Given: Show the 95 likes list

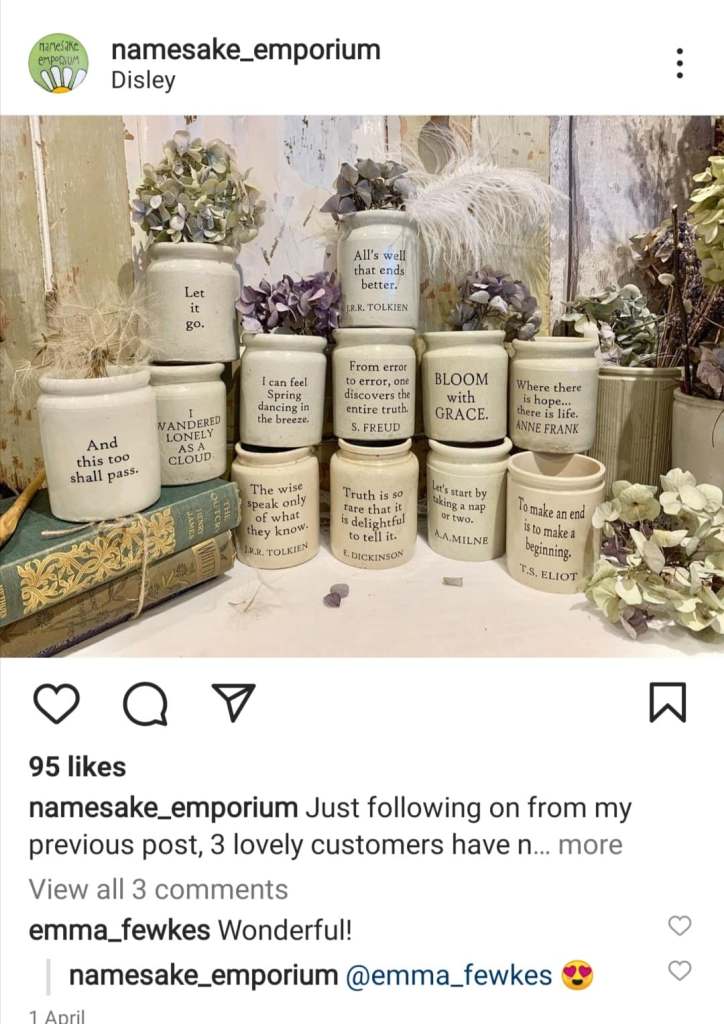Looking at the screenshot, I should pyautogui.click(x=77, y=767).
